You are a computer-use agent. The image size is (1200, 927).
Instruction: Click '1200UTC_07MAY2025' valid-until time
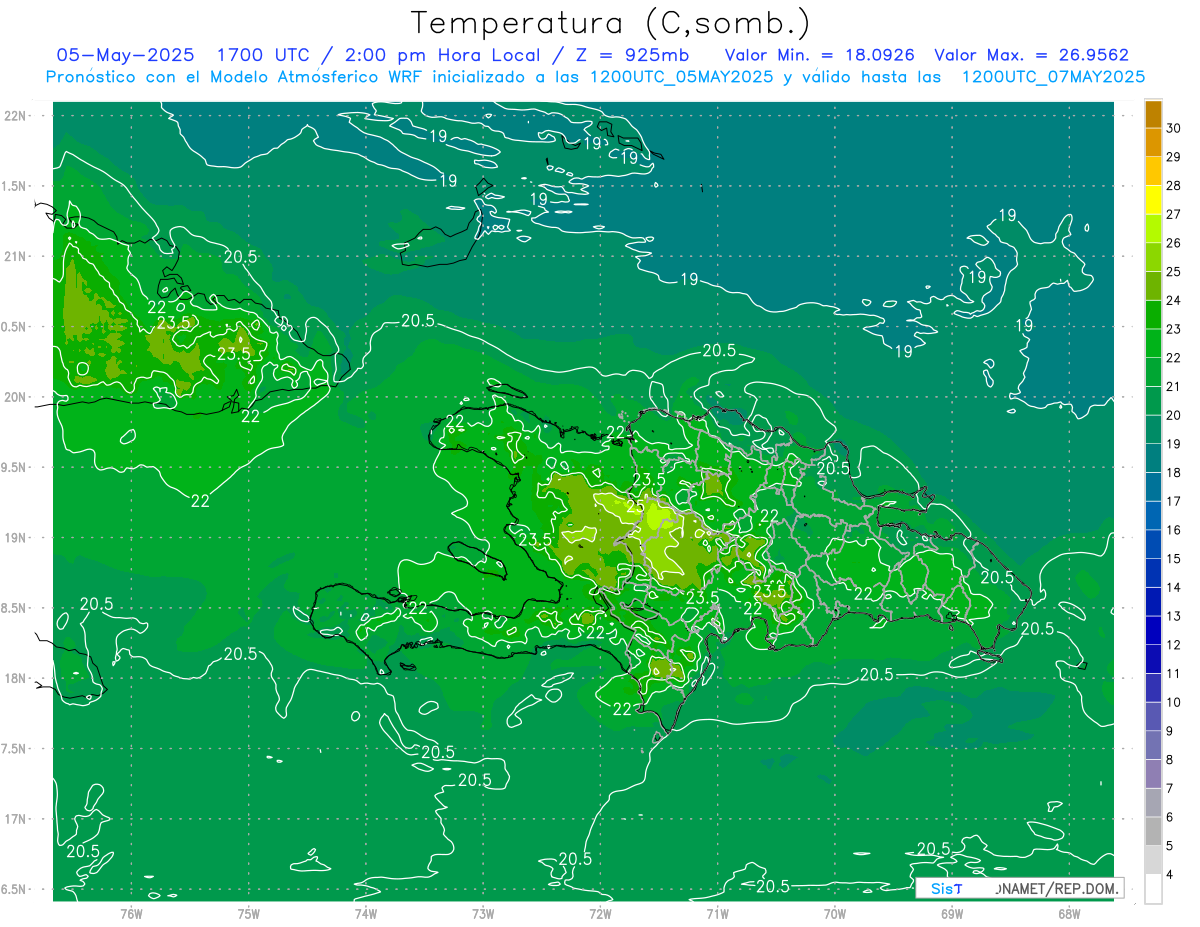click(x=1054, y=76)
